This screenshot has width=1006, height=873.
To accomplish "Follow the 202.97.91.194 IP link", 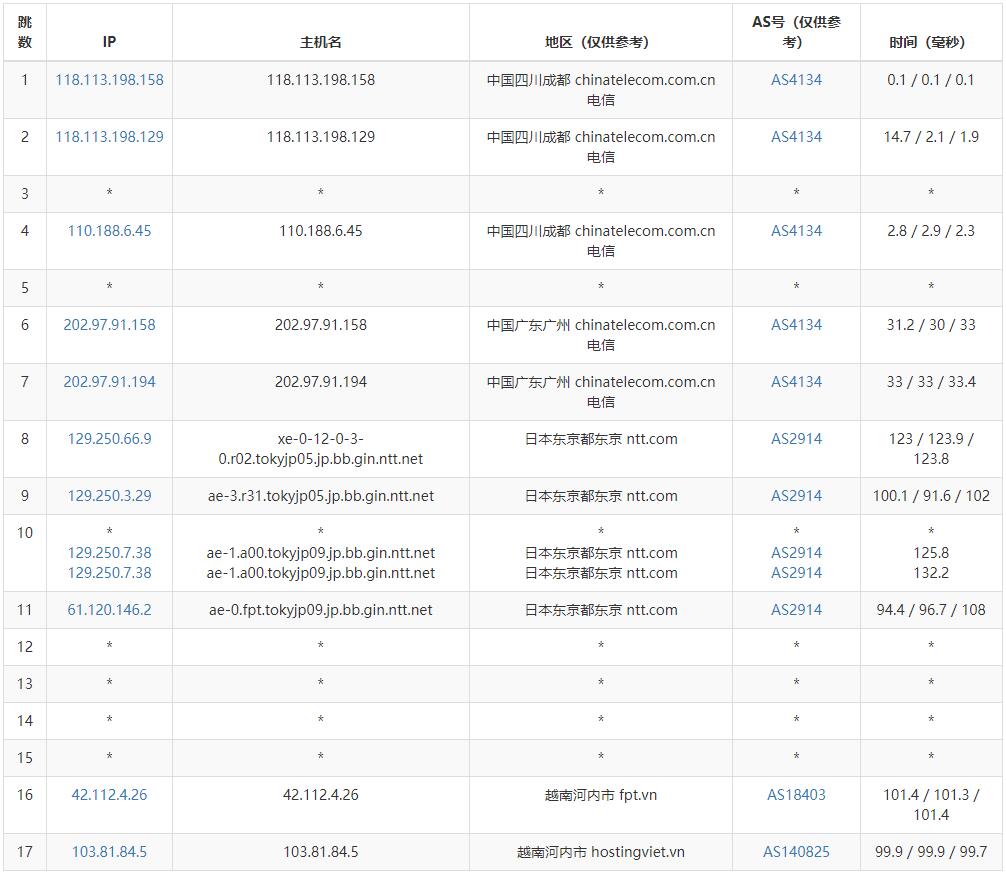I will coord(109,382).
